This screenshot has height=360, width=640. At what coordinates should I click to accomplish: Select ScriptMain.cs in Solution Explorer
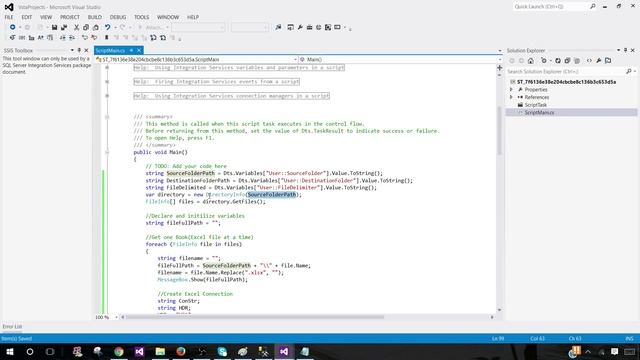[x=539, y=113]
